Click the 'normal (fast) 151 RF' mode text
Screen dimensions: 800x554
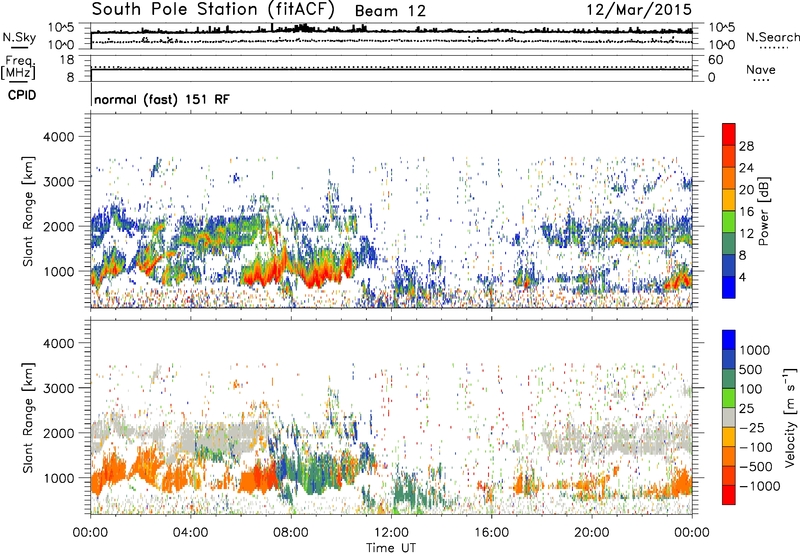coord(162,99)
